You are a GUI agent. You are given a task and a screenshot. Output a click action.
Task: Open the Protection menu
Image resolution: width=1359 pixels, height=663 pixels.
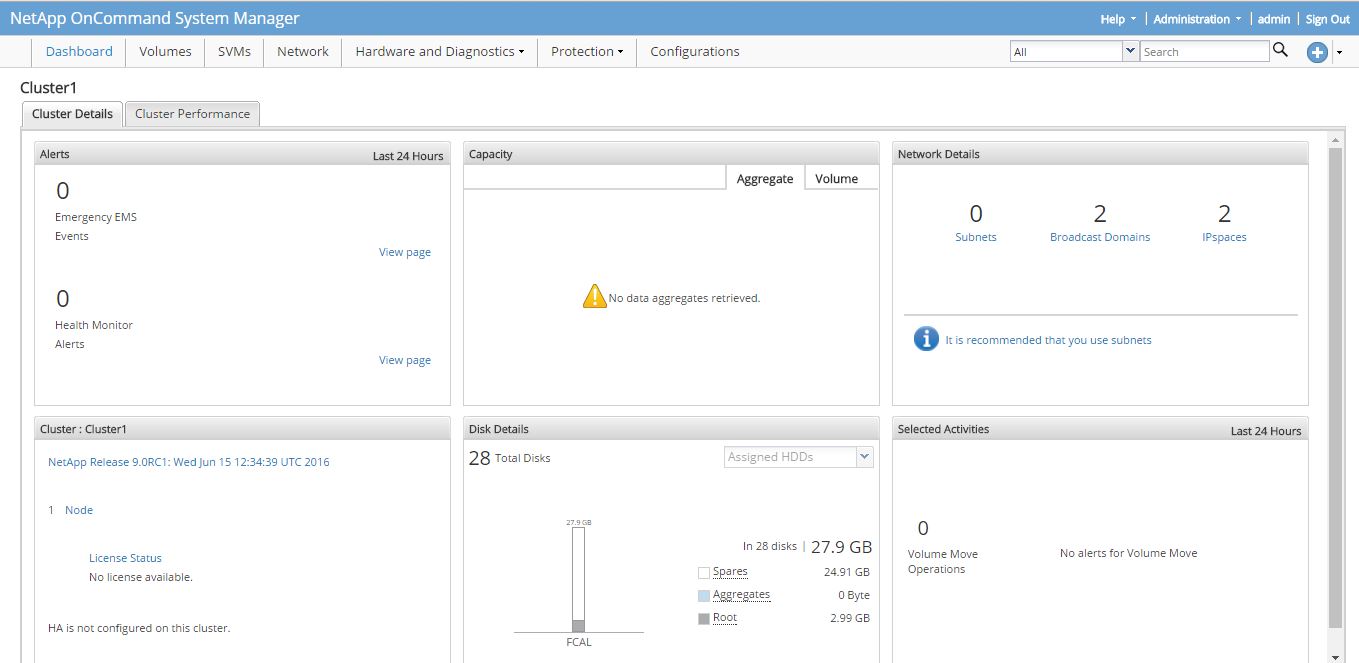586,51
